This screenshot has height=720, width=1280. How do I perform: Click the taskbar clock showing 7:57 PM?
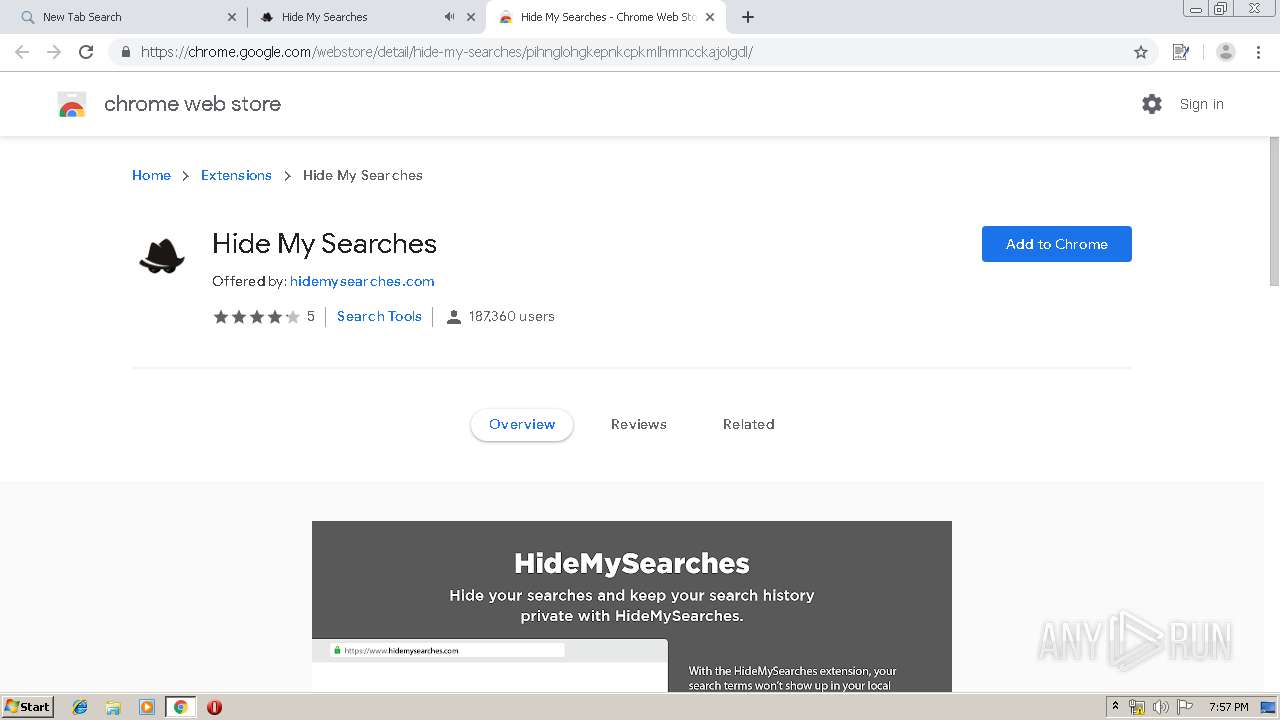tap(1229, 707)
